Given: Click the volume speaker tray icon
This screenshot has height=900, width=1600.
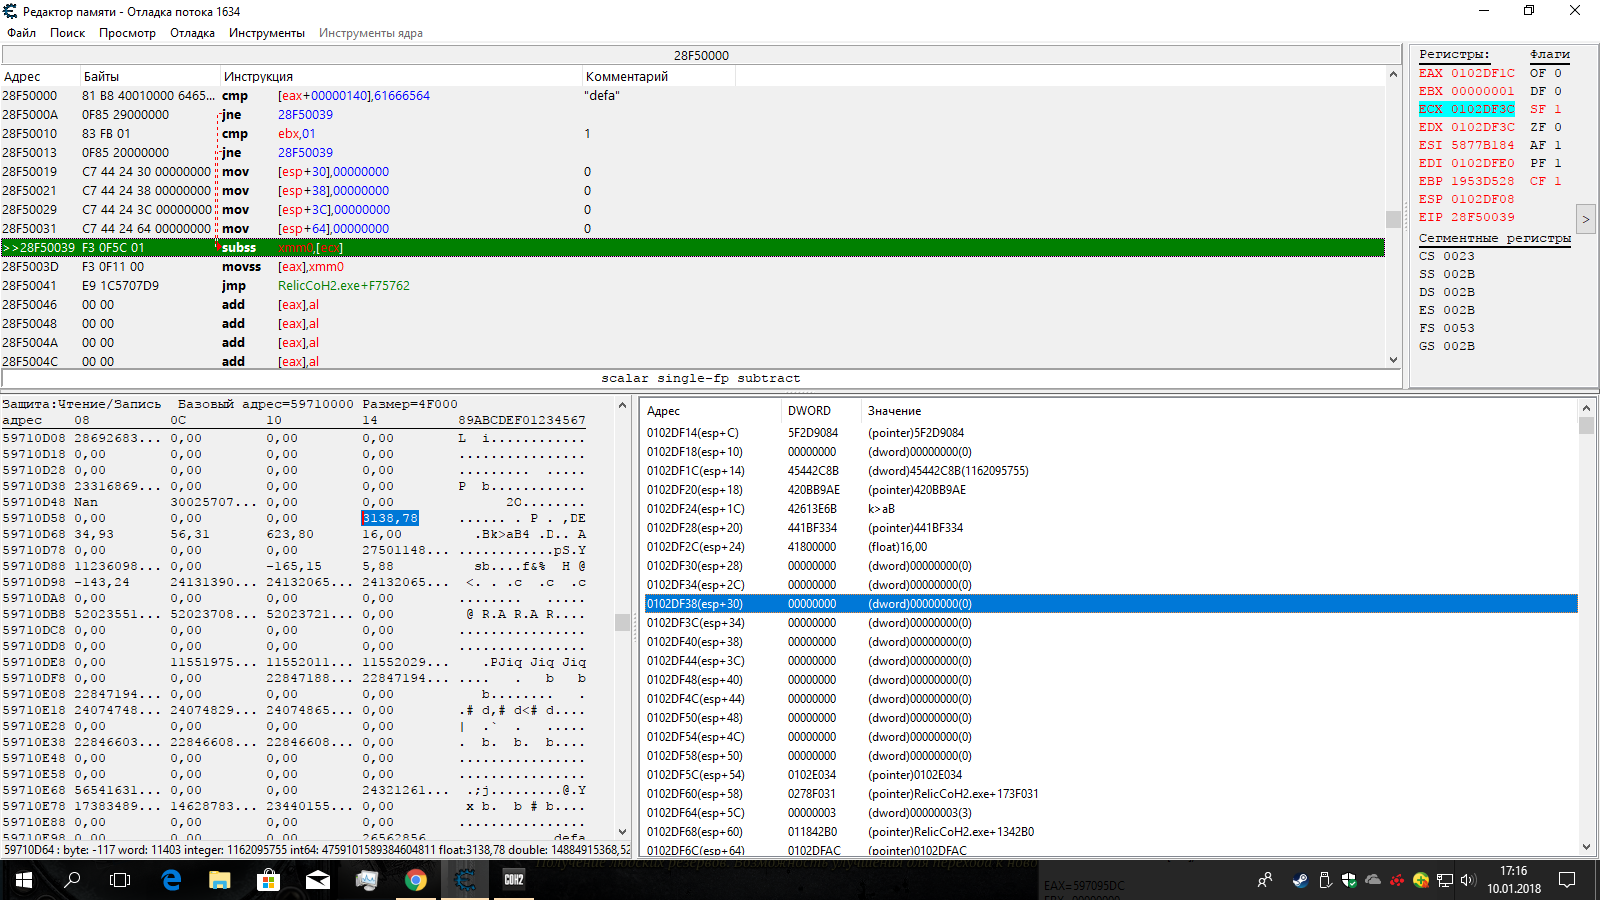Looking at the screenshot, I should 1468,880.
